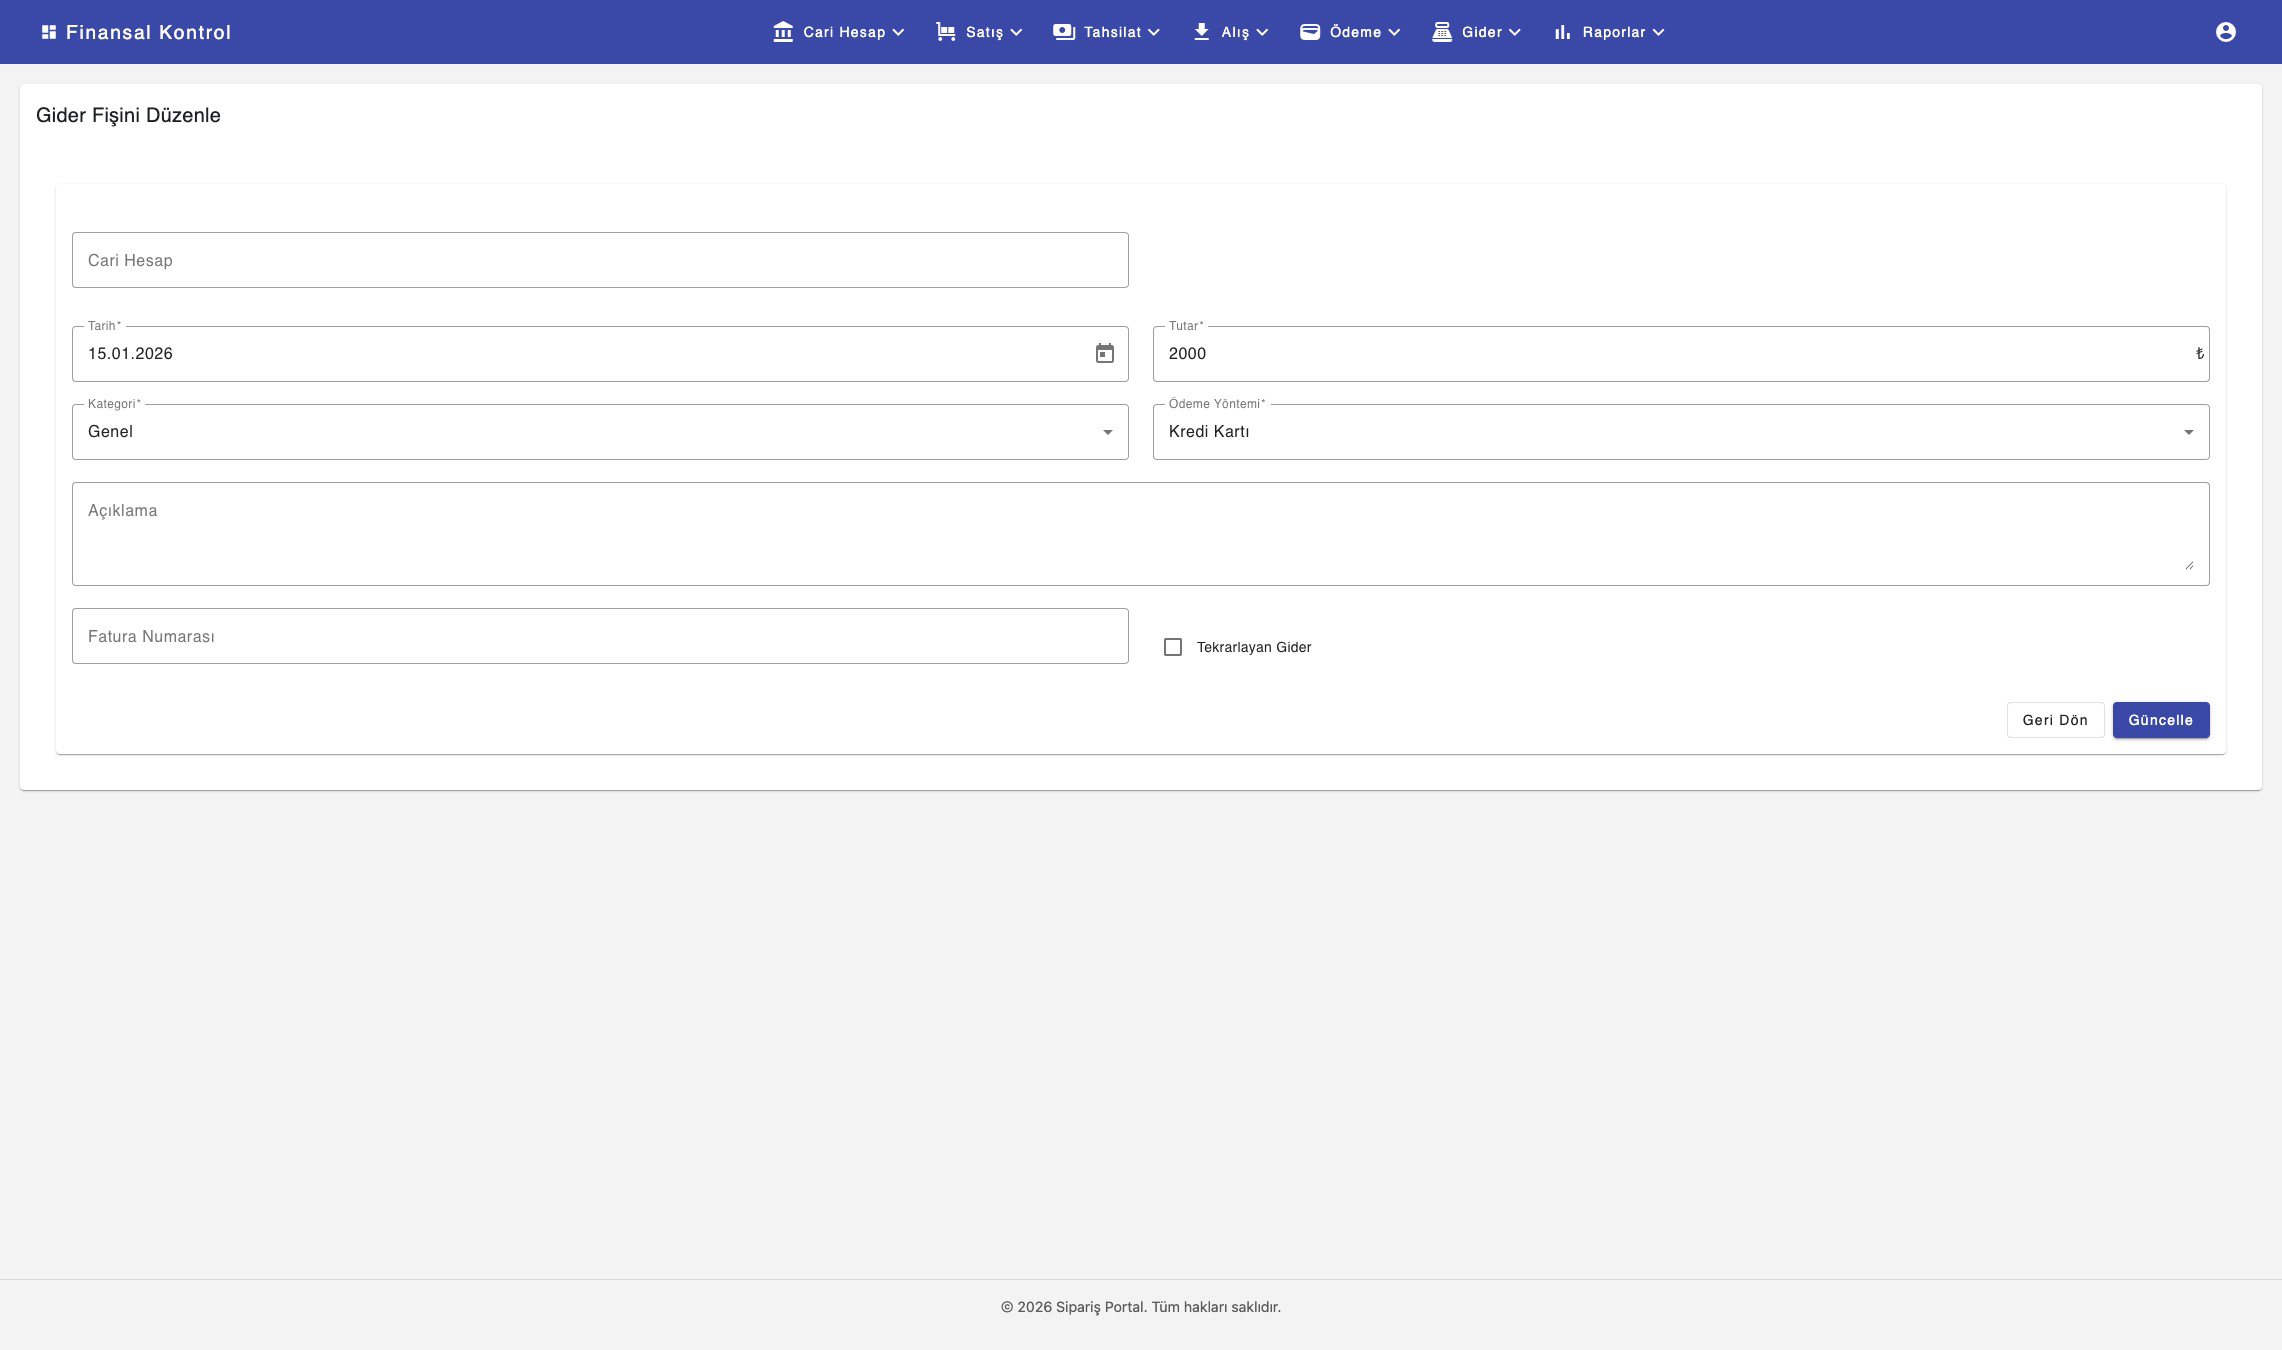This screenshot has height=1350, width=2282.
Task: Click the Ödeme credit card icon
Action: pos(1309,32)
